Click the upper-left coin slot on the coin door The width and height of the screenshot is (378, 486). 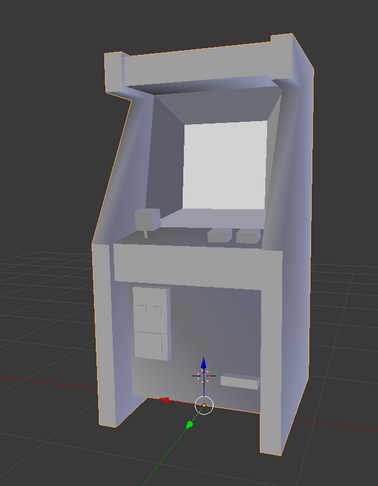point(142,310)
